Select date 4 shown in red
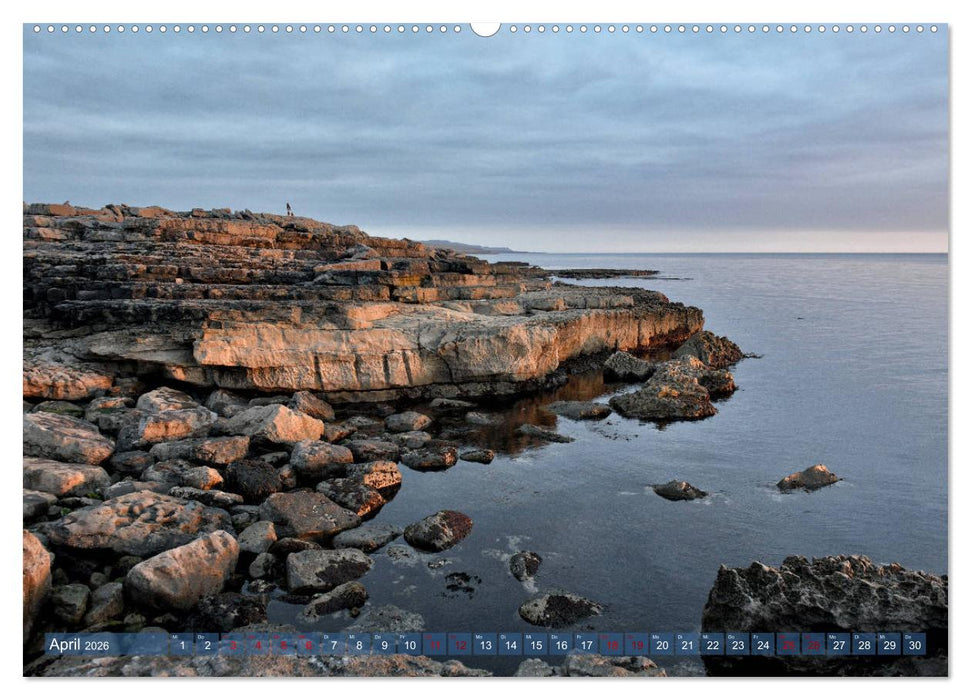This screenshot has height=700, width=971. point(257,648)
